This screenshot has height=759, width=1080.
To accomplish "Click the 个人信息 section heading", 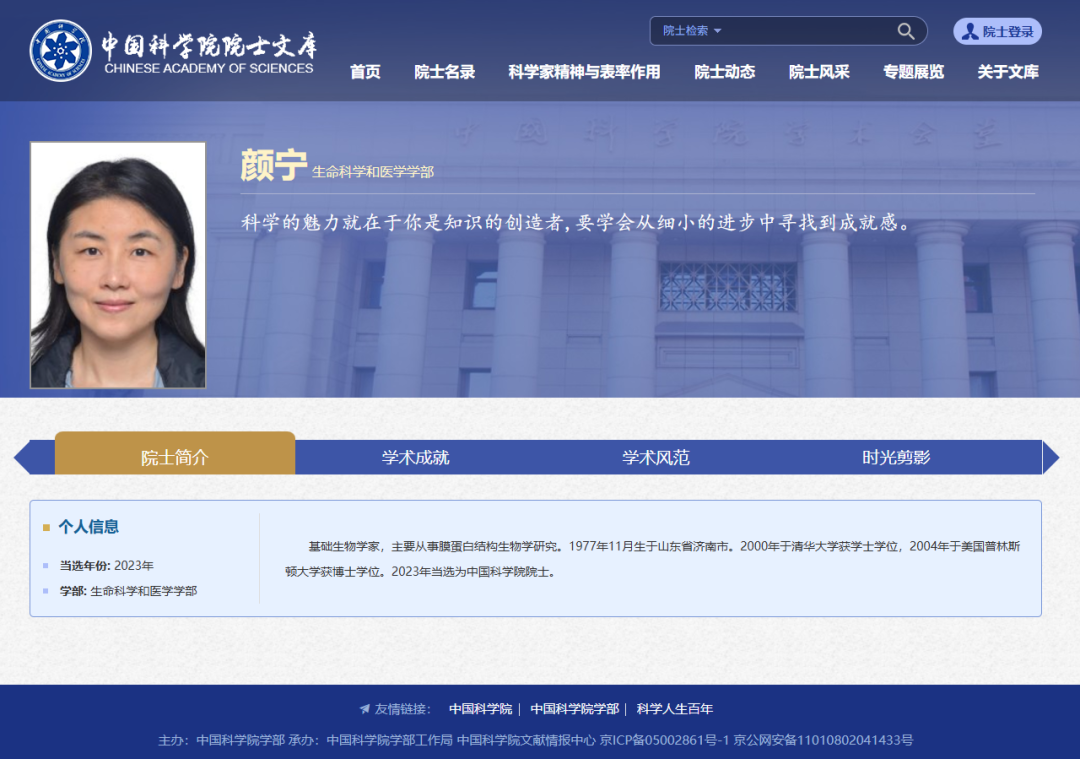I will (88, 527).
